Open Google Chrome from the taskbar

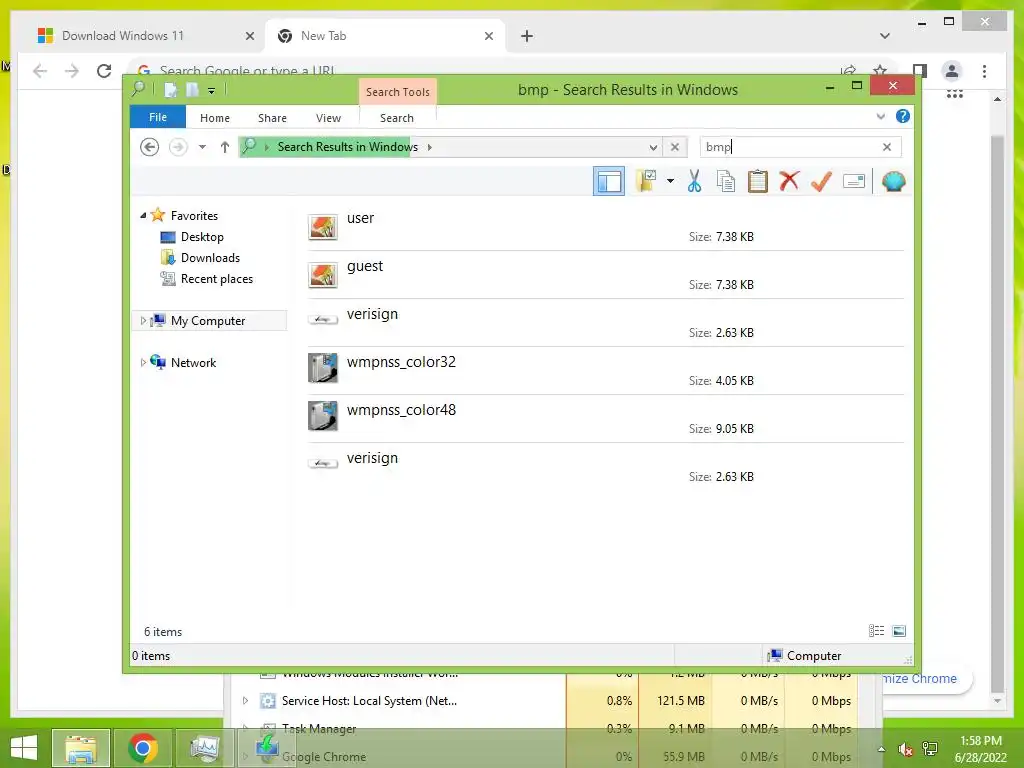point(142,748)
